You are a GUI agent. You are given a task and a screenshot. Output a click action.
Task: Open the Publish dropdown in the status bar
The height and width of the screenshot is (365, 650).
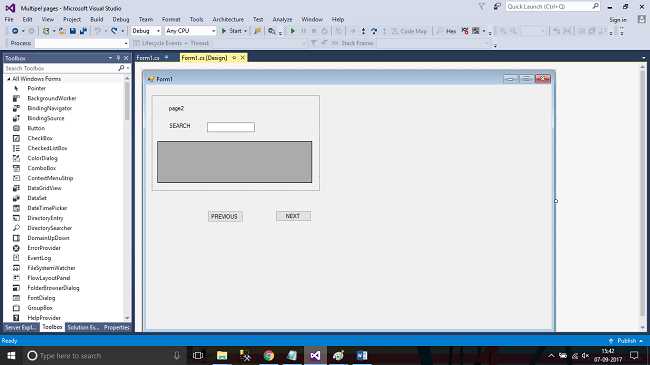(641, 341)
